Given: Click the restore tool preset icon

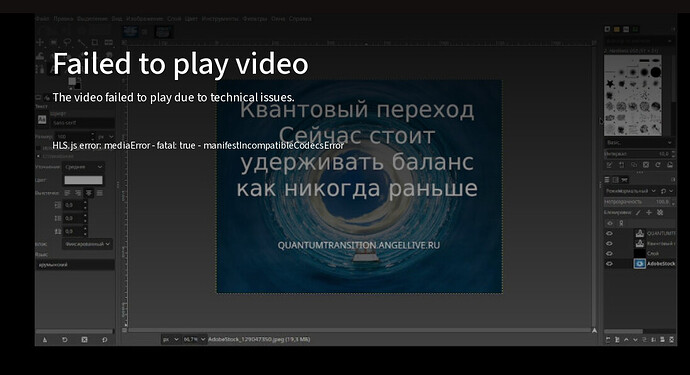Looking at the screenshot, I should click(65, 340).
